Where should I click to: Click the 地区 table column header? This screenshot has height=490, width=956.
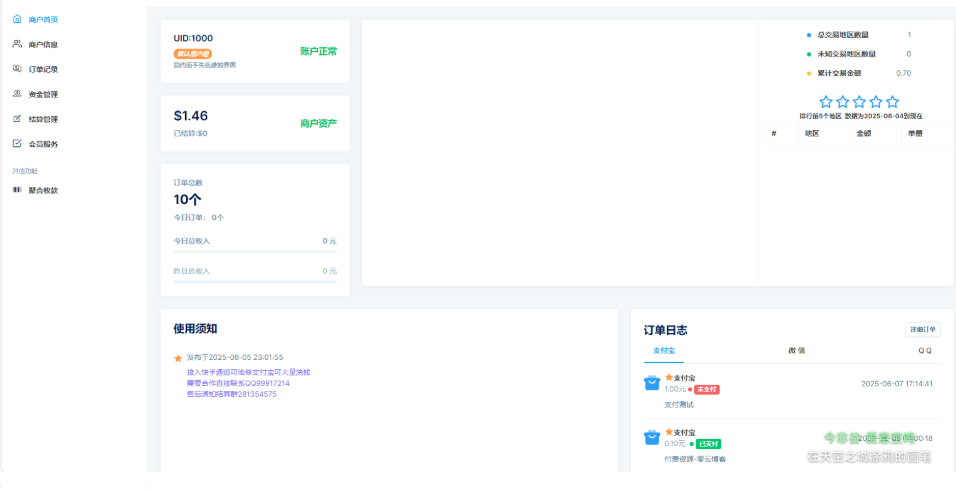click(x=812, y=133)
